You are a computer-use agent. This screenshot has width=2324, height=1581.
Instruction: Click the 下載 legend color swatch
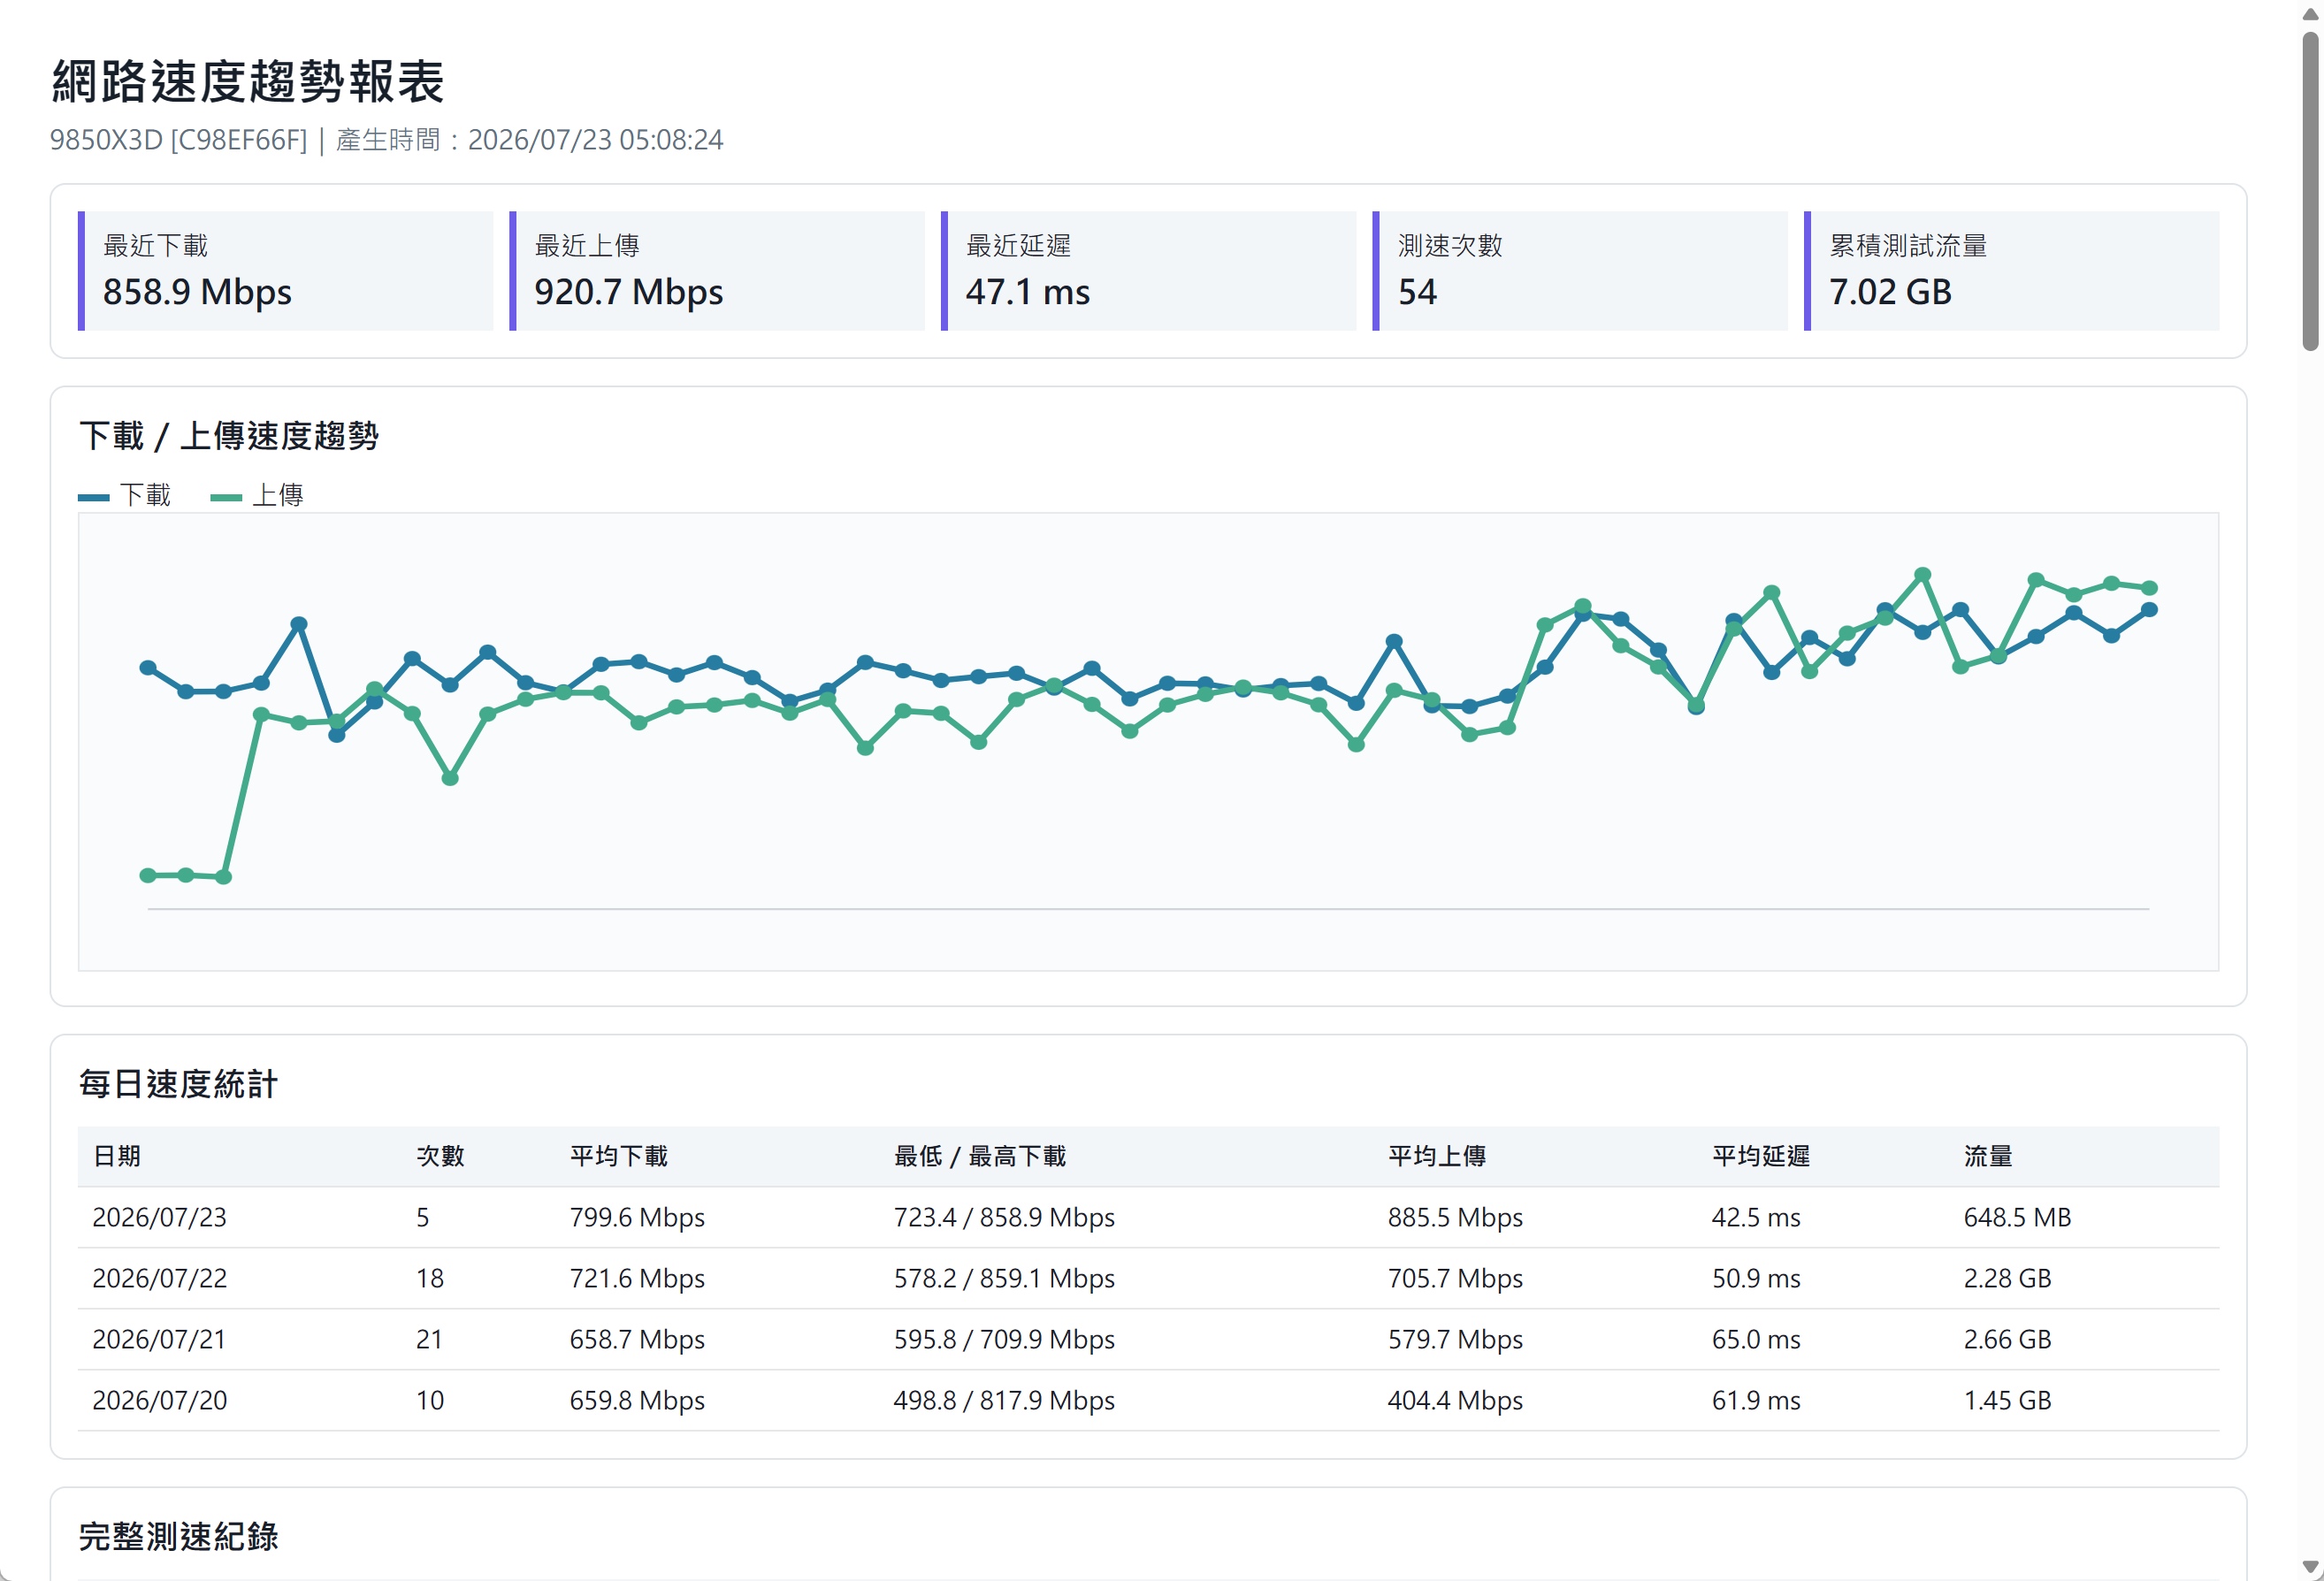pos(93,497)
